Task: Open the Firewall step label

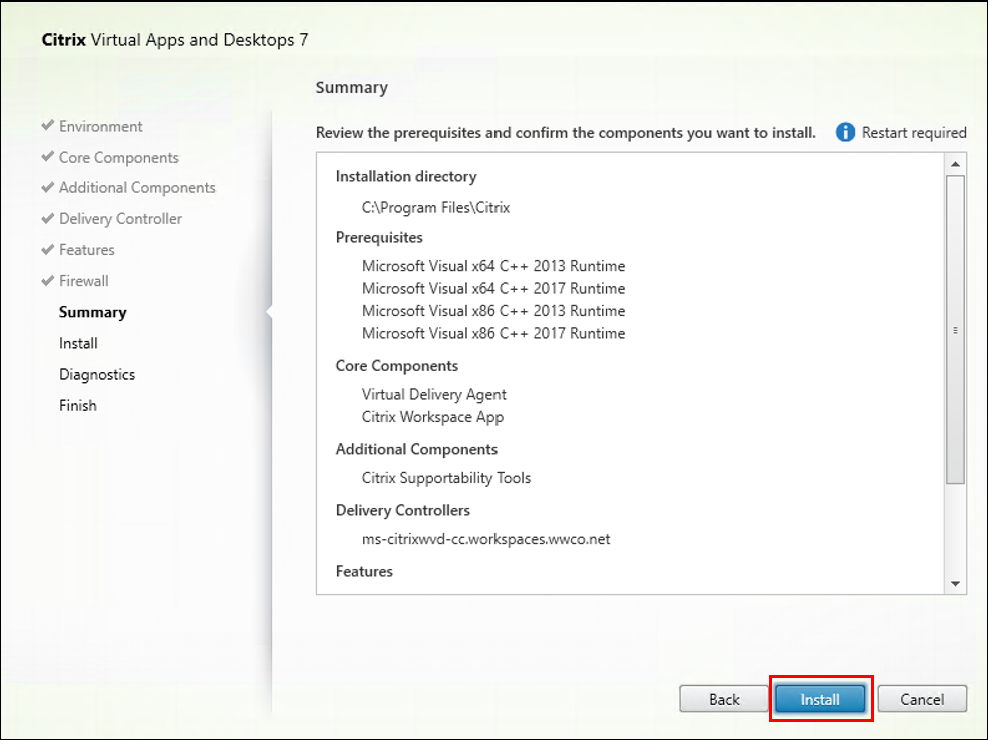Action: 84,281
